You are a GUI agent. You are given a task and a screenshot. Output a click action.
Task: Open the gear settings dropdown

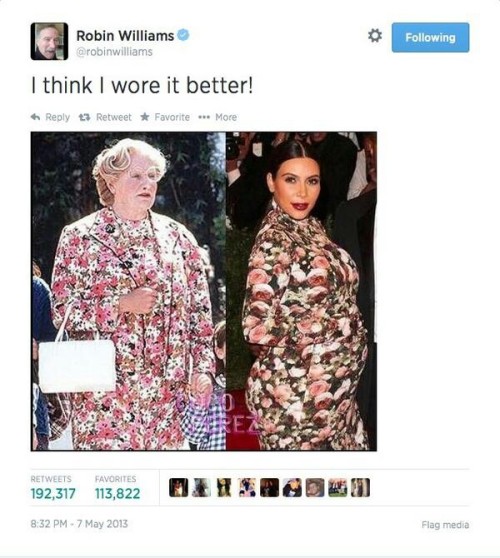coord(375,36)
